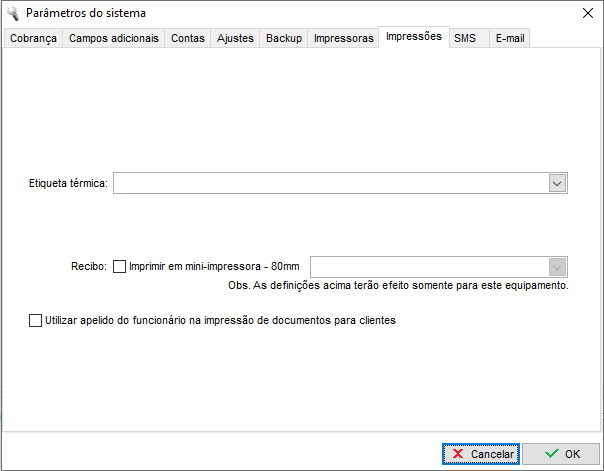Switch to the E-mail tab
This screenshot has width=604, height=471.
point(510,38)
